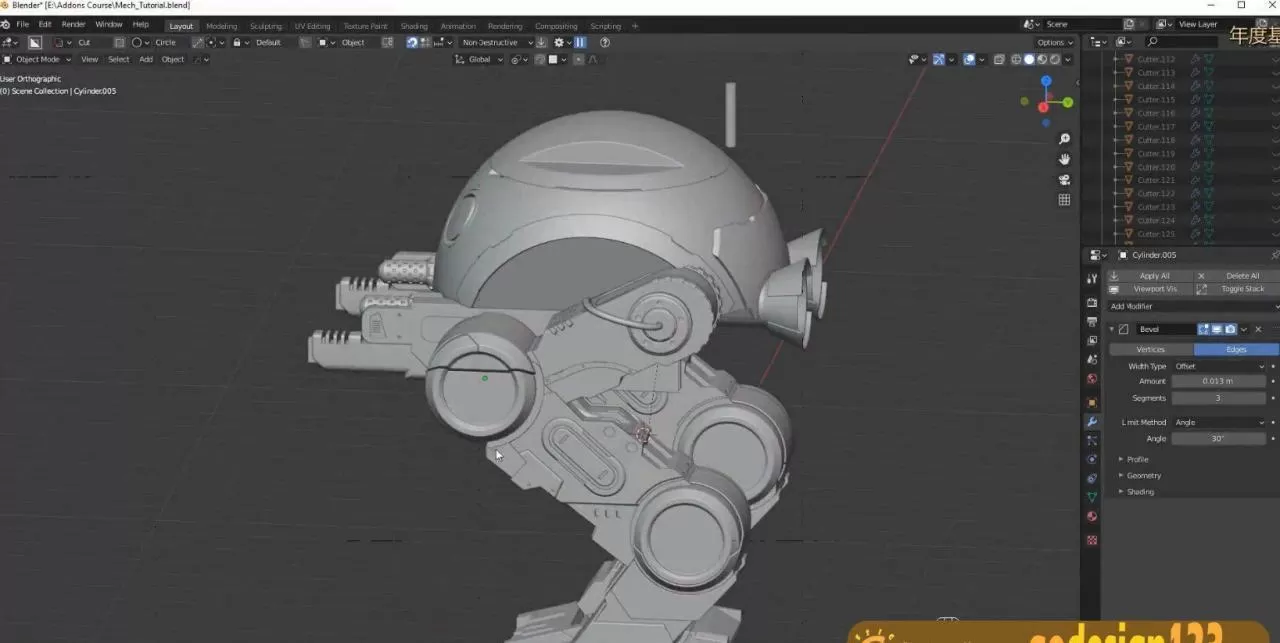Open the File menu
Image resolution: width=1280 pixels, height=643 pixels.
pyautogui.click(x=22, y=24)
